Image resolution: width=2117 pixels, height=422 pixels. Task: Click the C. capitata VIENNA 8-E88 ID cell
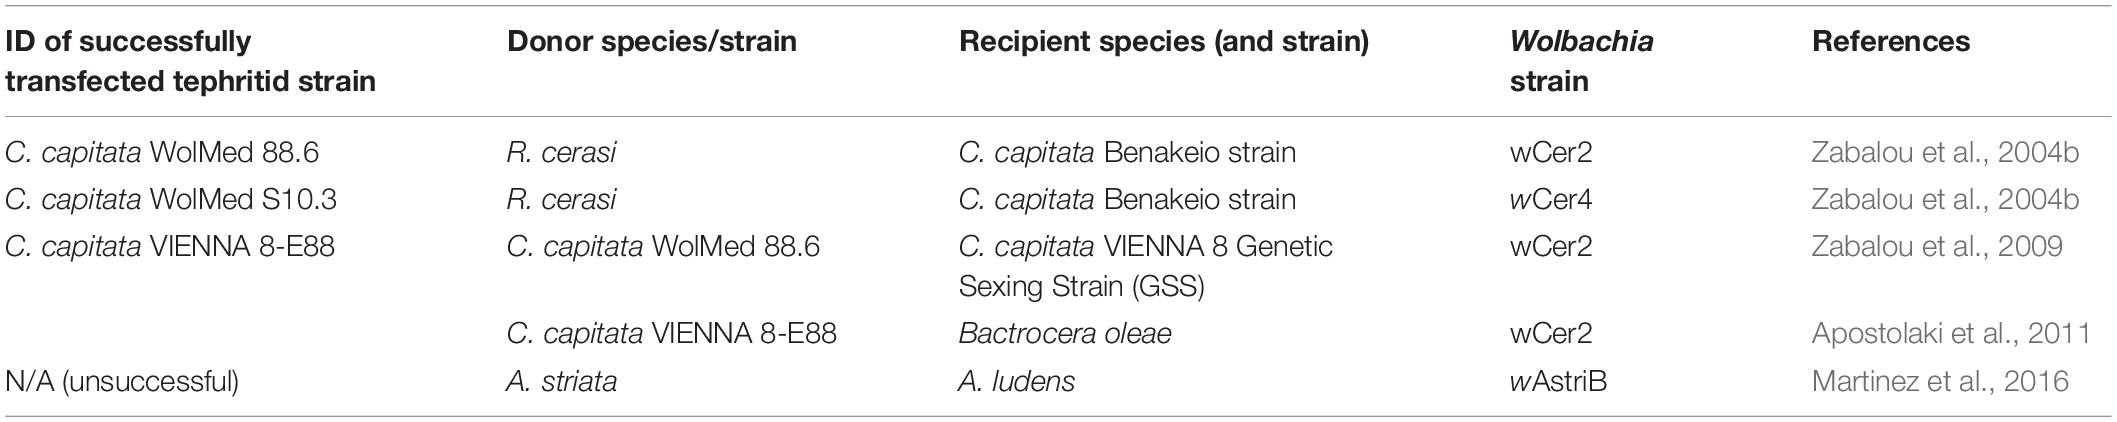170,246
